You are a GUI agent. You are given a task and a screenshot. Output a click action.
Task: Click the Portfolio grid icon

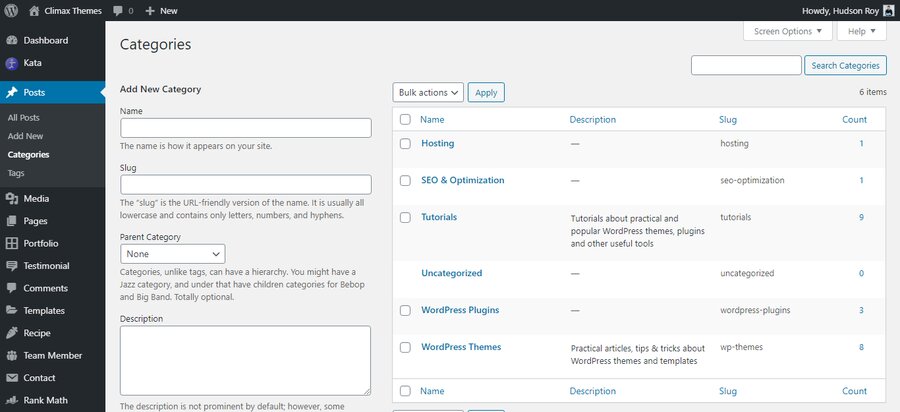(x=11, y=243)
